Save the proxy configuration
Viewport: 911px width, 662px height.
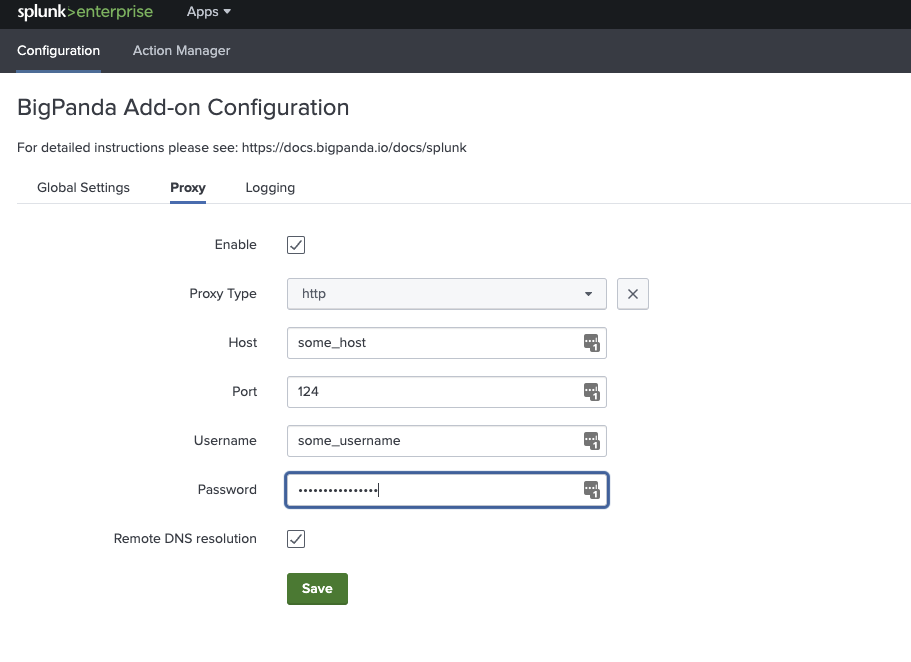(x=317, y=588)
